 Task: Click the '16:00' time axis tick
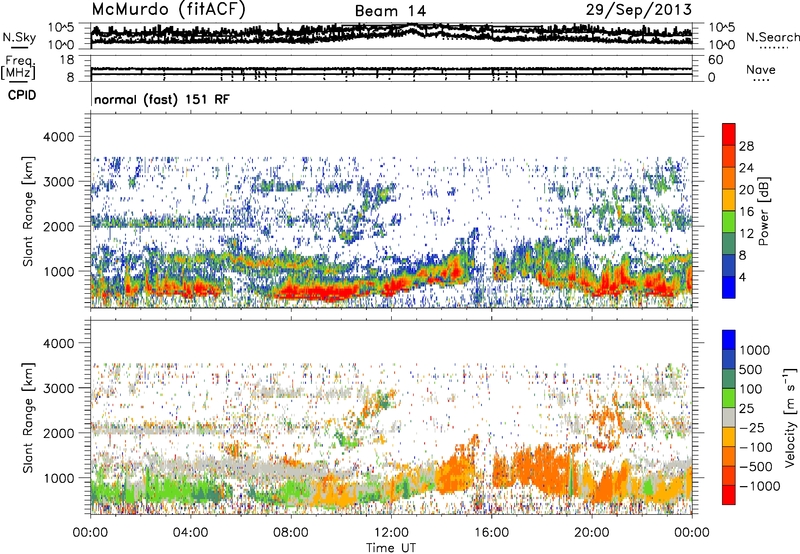[x=491, y=533]
